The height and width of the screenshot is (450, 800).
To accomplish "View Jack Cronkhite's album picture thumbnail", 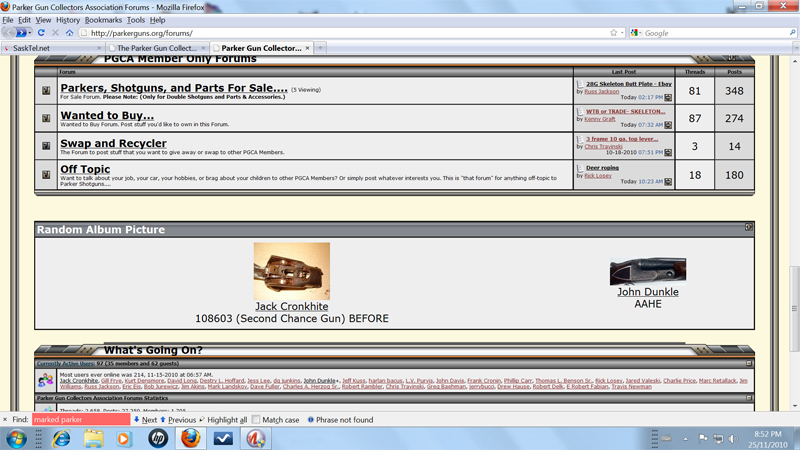I will tap(291, 270).
